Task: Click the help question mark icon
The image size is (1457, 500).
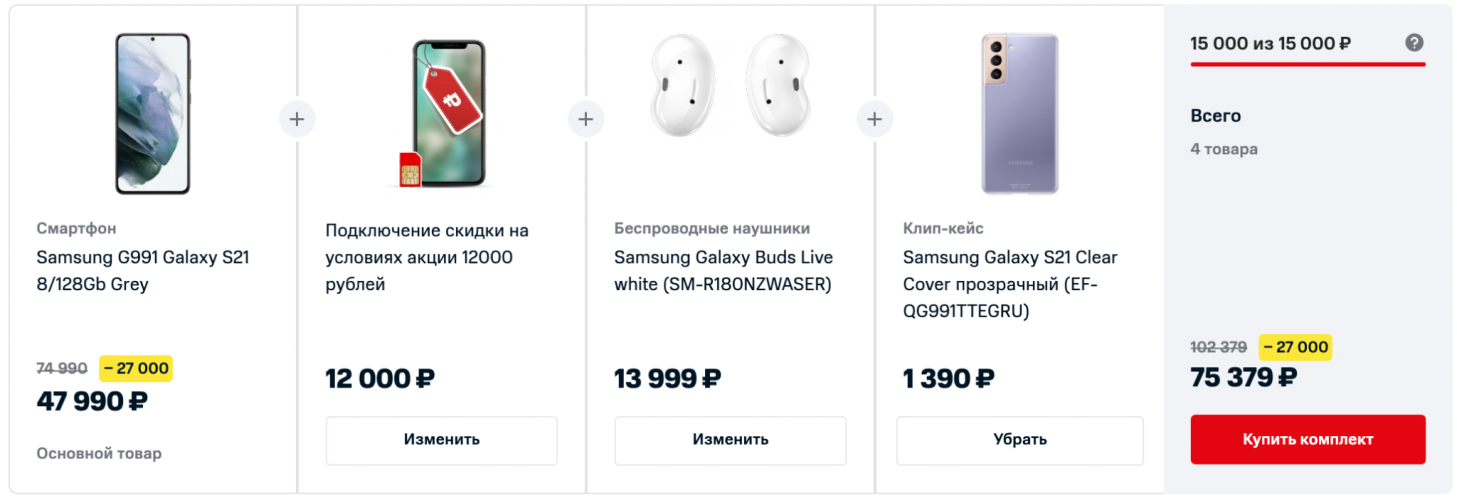Action: (x=1413, y=43)
